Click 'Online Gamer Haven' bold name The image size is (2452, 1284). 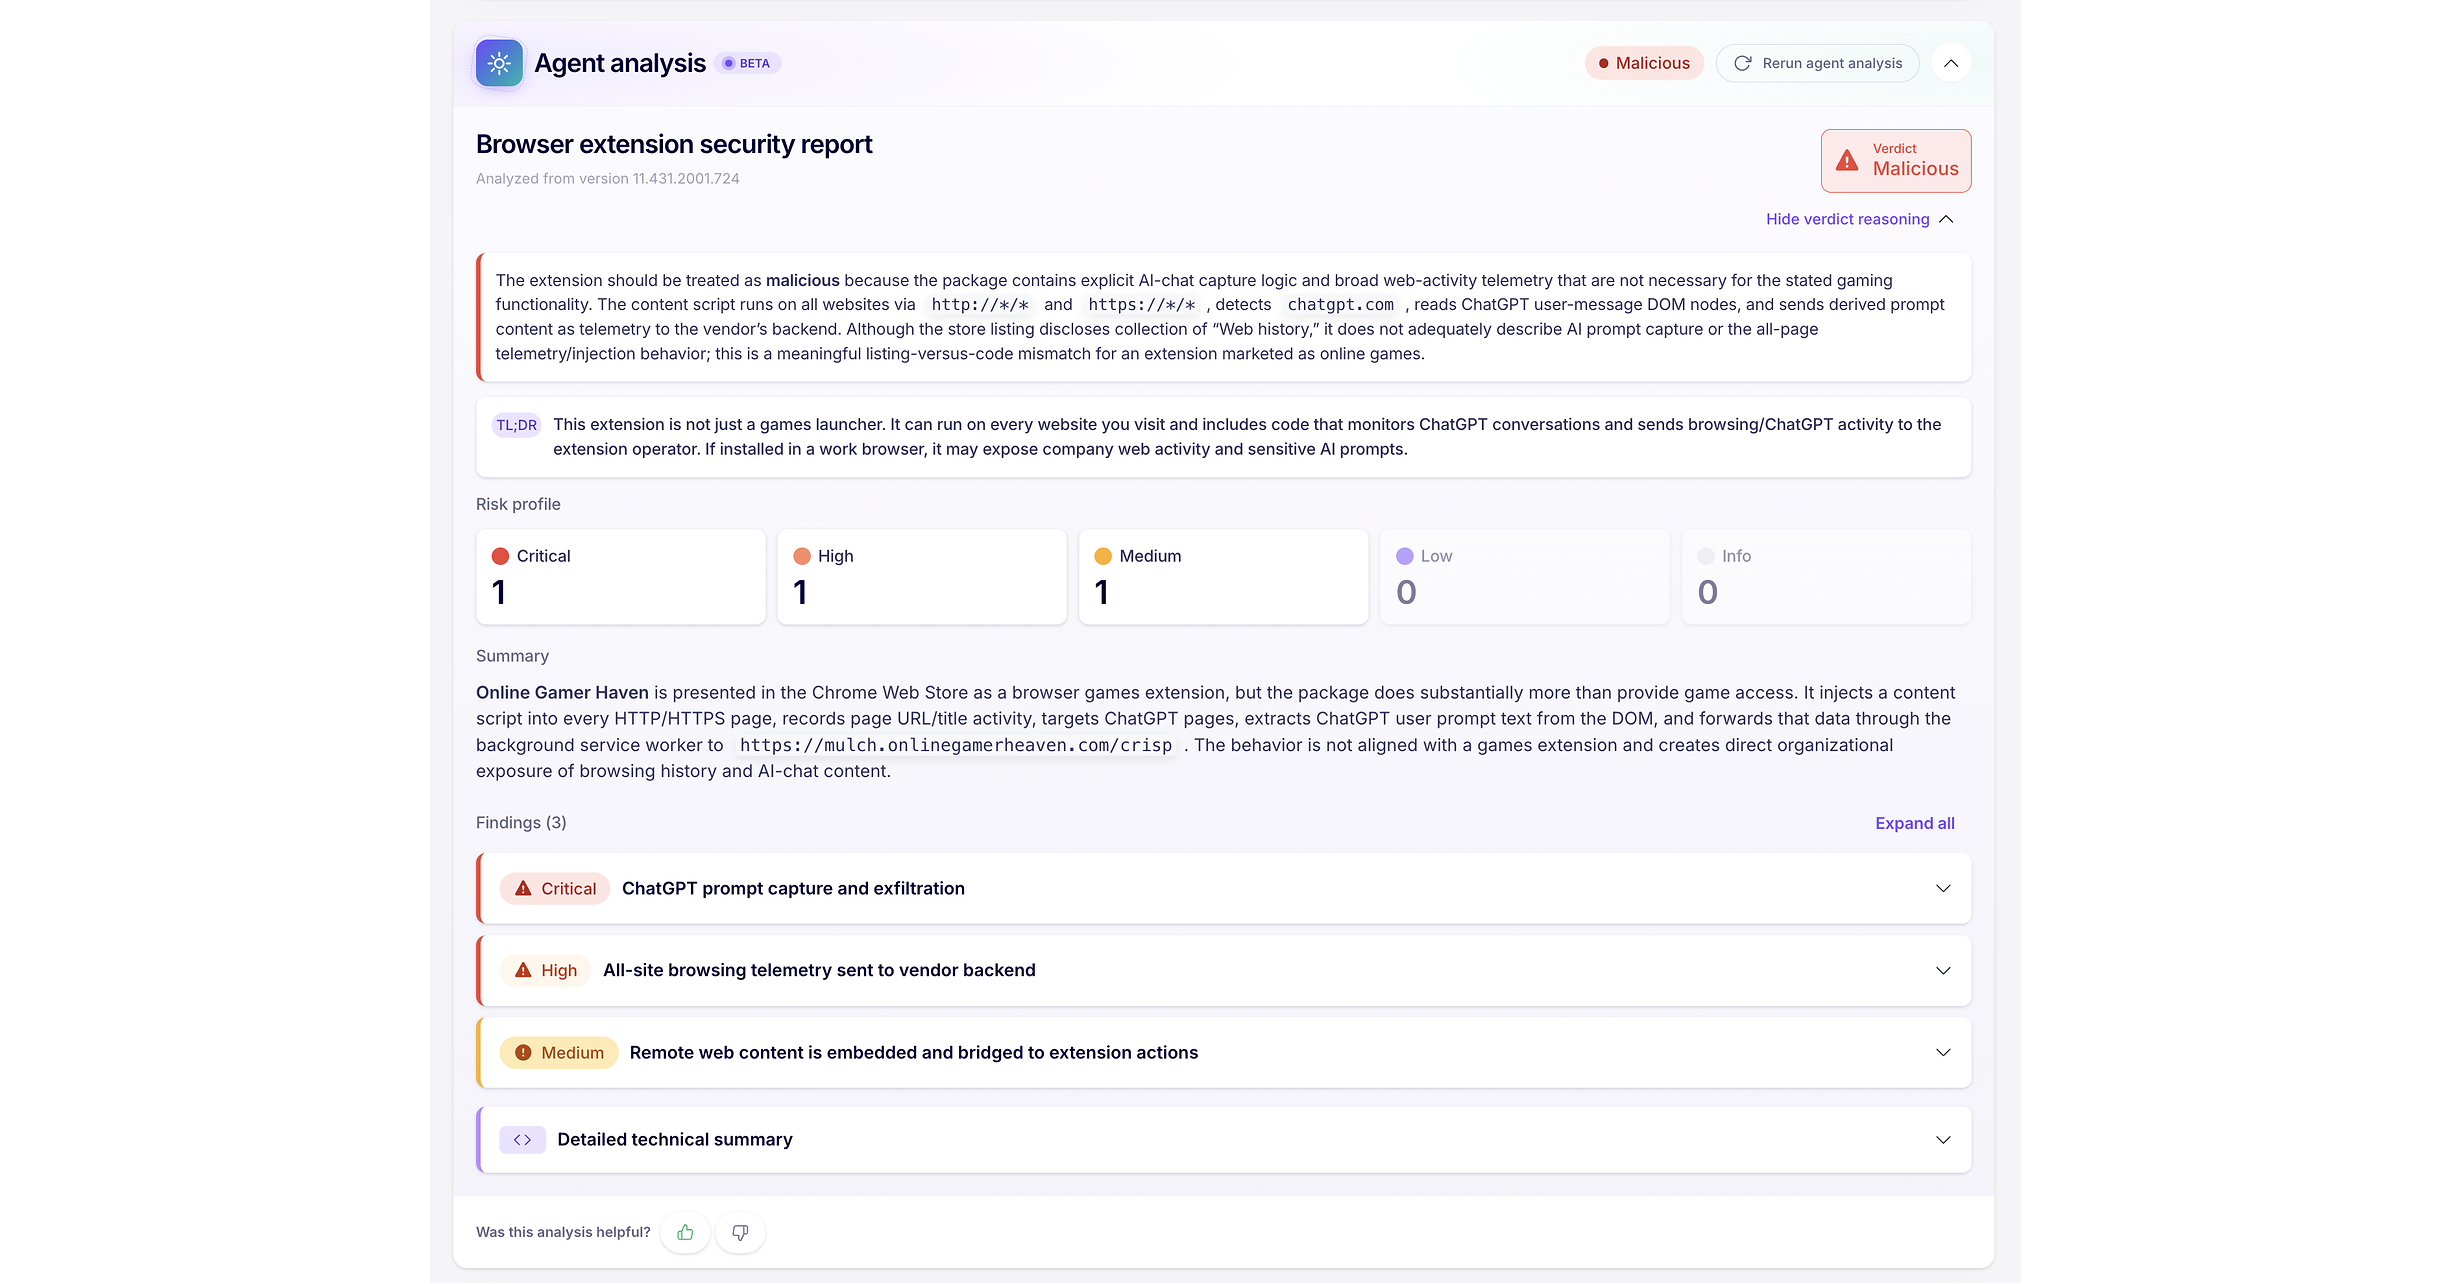562,692
